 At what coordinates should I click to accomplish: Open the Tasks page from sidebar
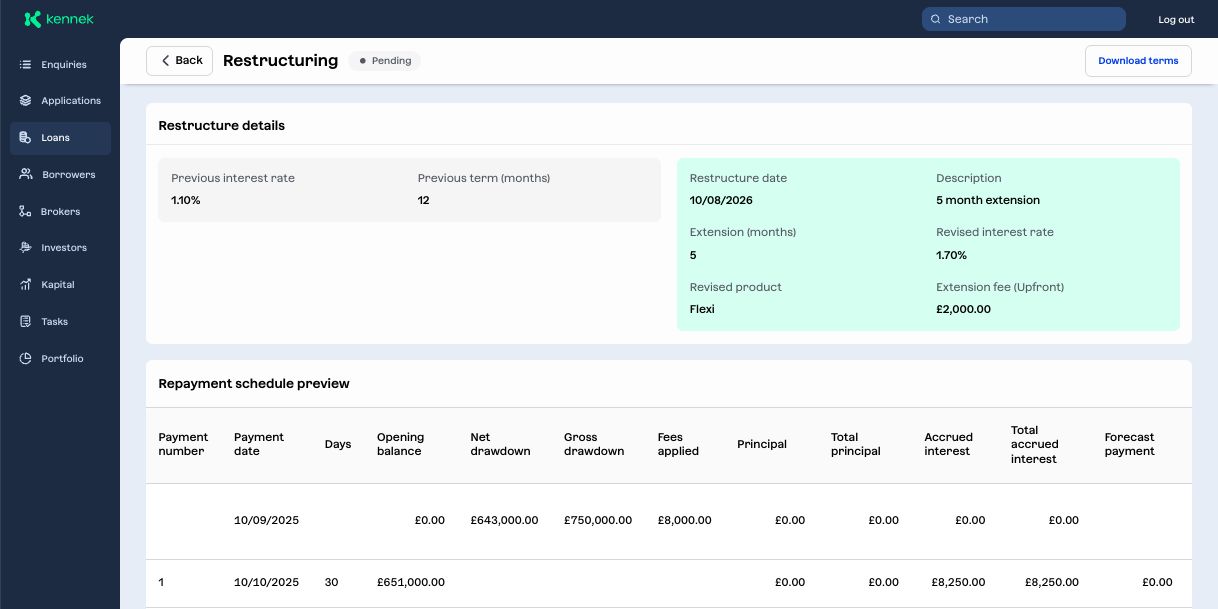coord(55,322)
